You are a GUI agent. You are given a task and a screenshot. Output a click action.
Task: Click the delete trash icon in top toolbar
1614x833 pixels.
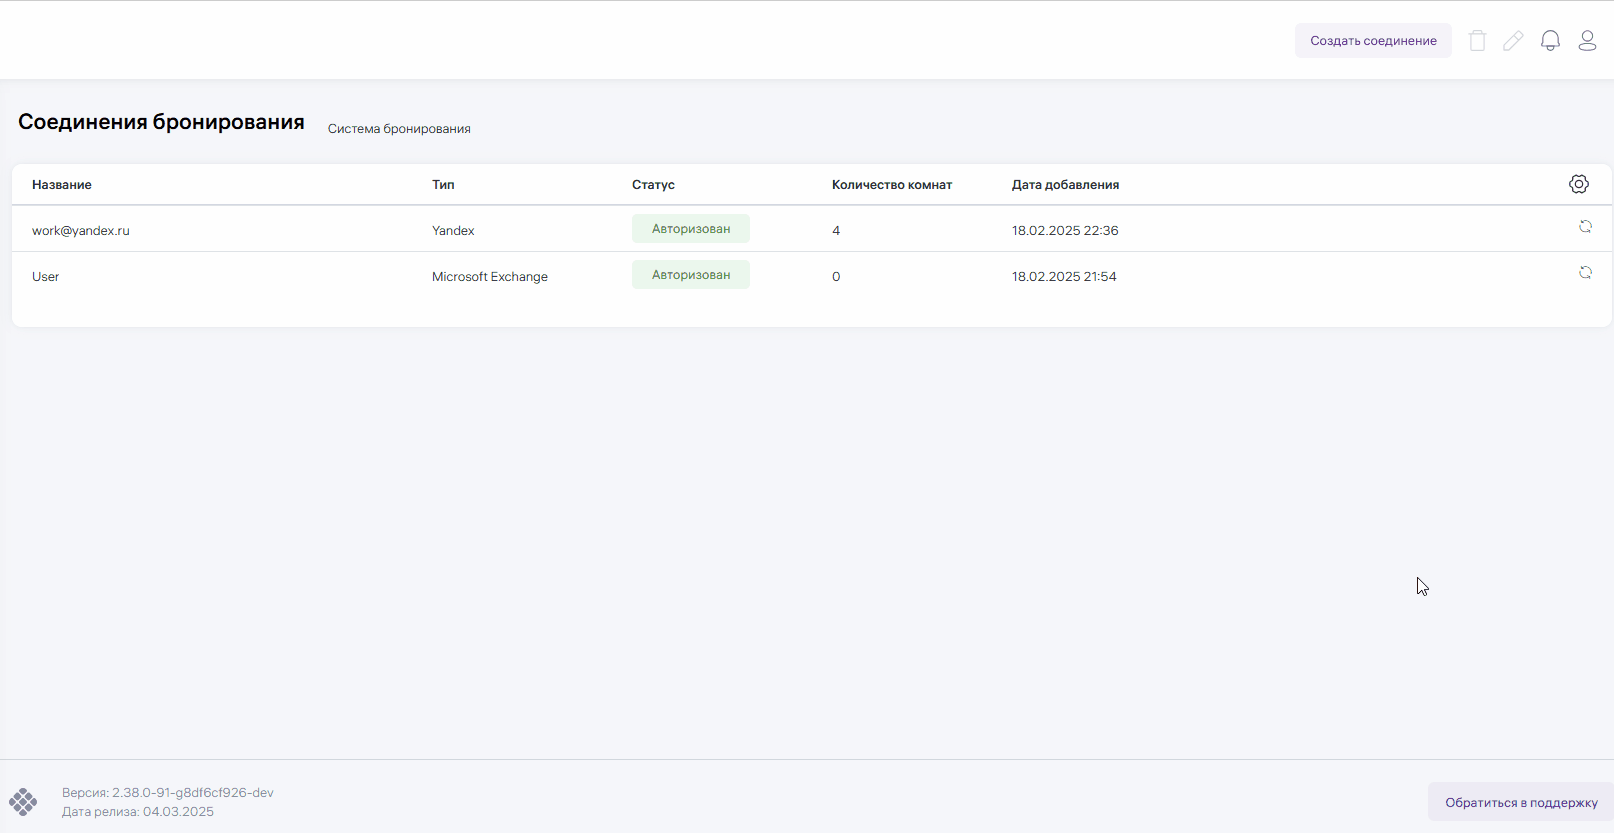point(1477,41)
